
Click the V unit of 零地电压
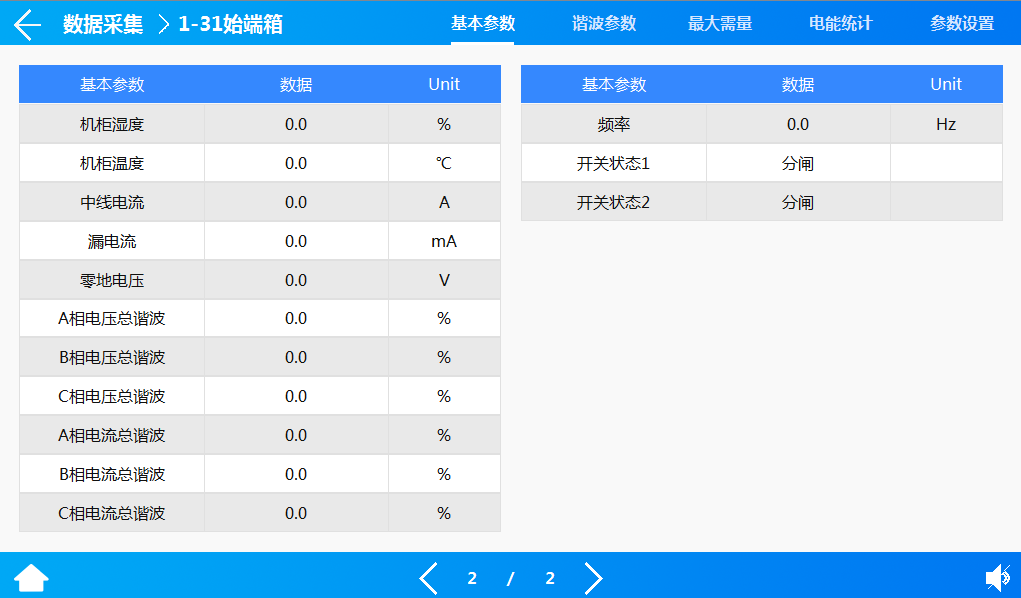click(444, 281)
